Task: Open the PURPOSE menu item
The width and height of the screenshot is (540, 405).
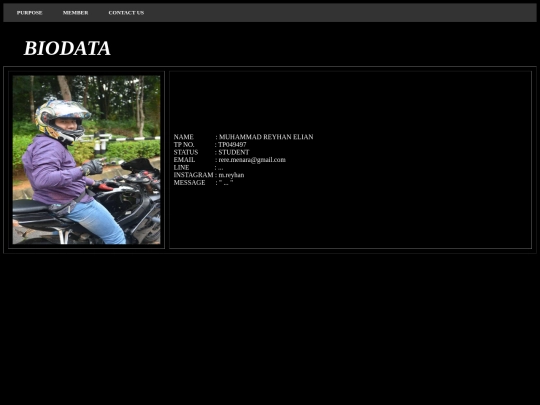Action: tap(30, 13)
